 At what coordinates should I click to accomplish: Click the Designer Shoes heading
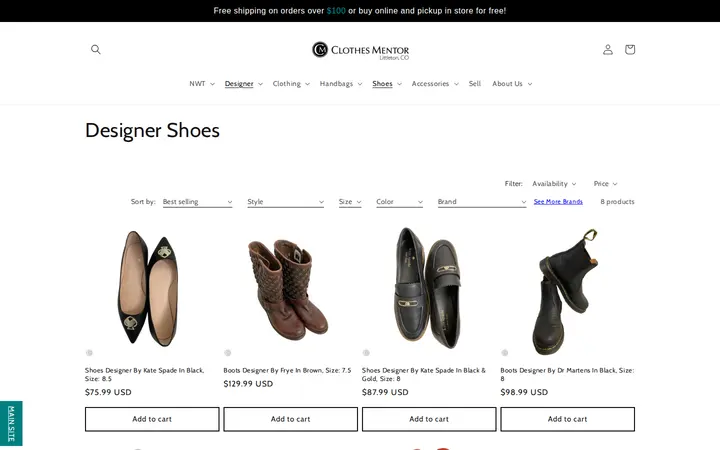coord(152,130)
